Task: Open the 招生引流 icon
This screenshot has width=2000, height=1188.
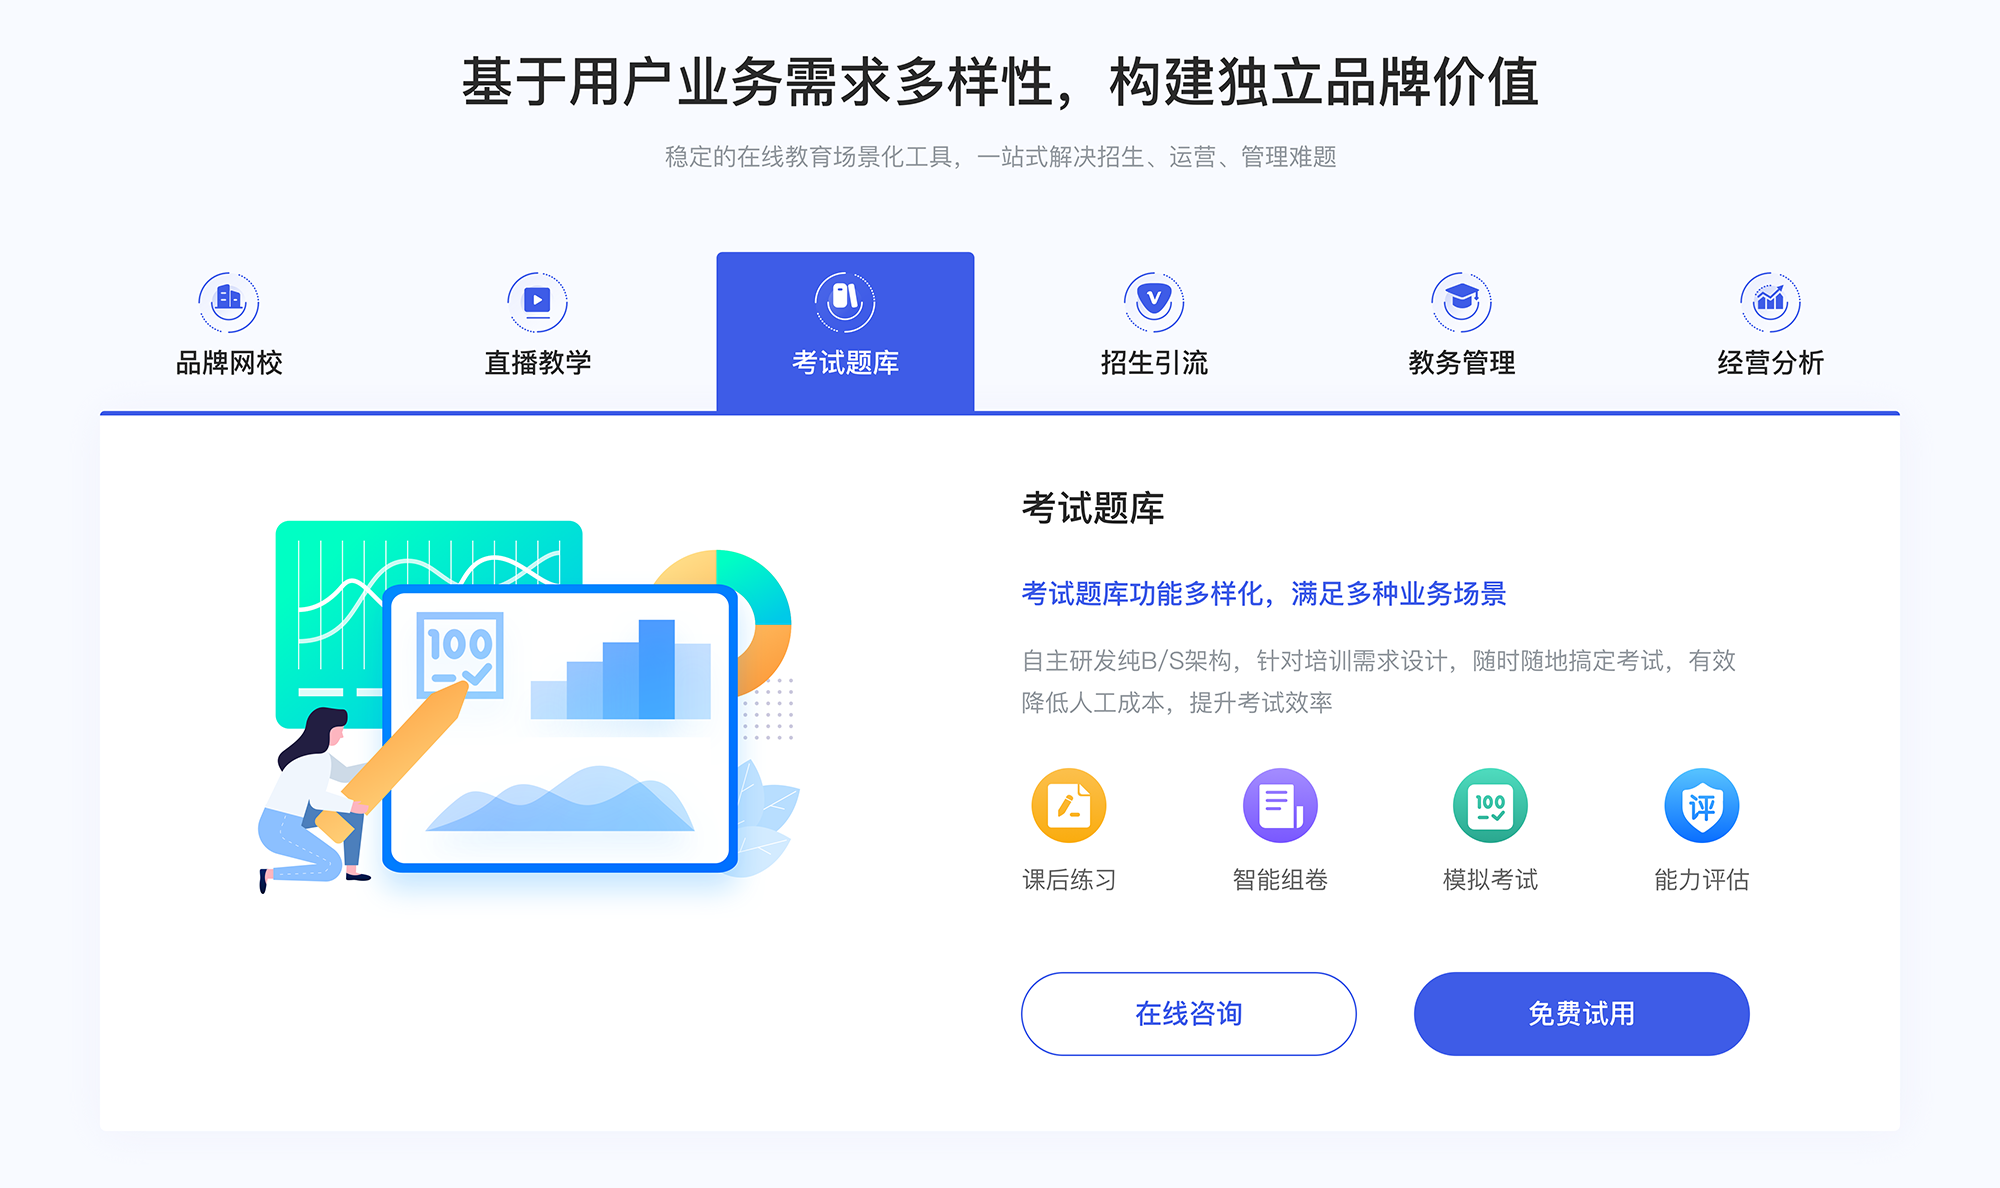Action: pos(1144,298)
